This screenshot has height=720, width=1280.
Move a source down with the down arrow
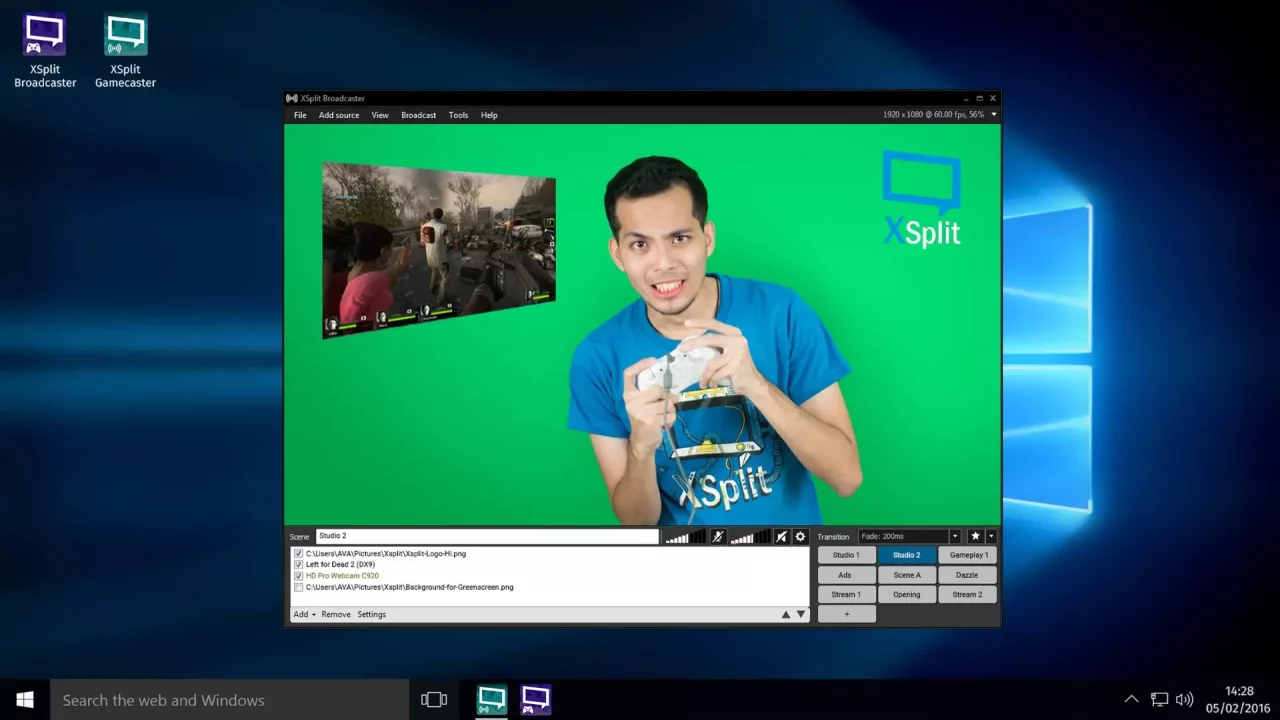800,614
